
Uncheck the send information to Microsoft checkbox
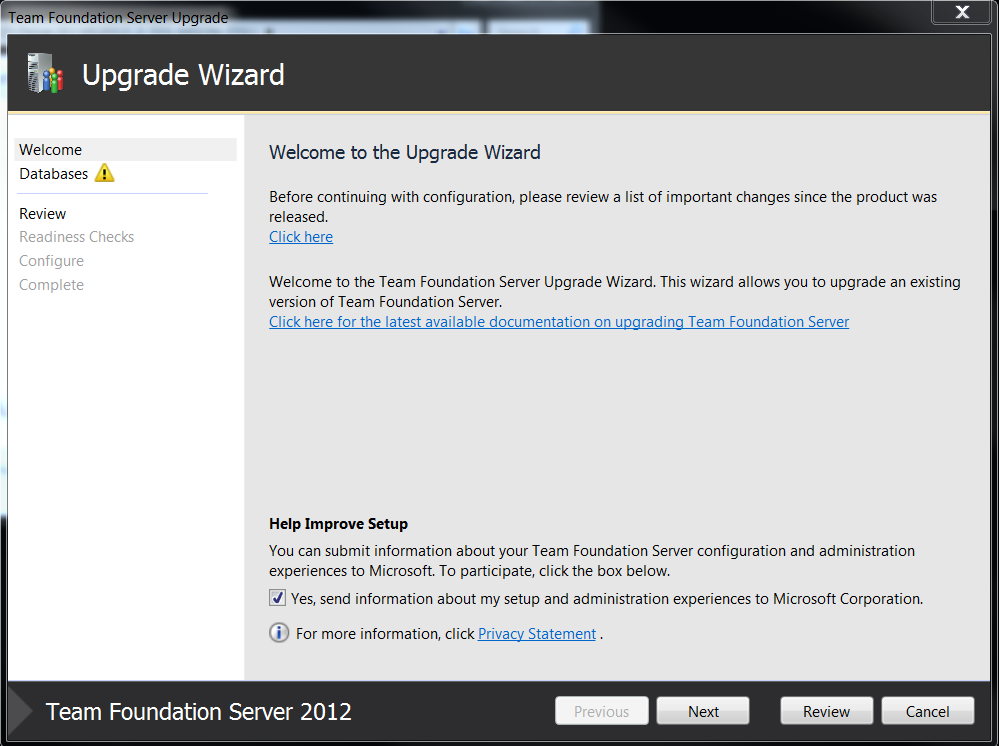(277, 598)
